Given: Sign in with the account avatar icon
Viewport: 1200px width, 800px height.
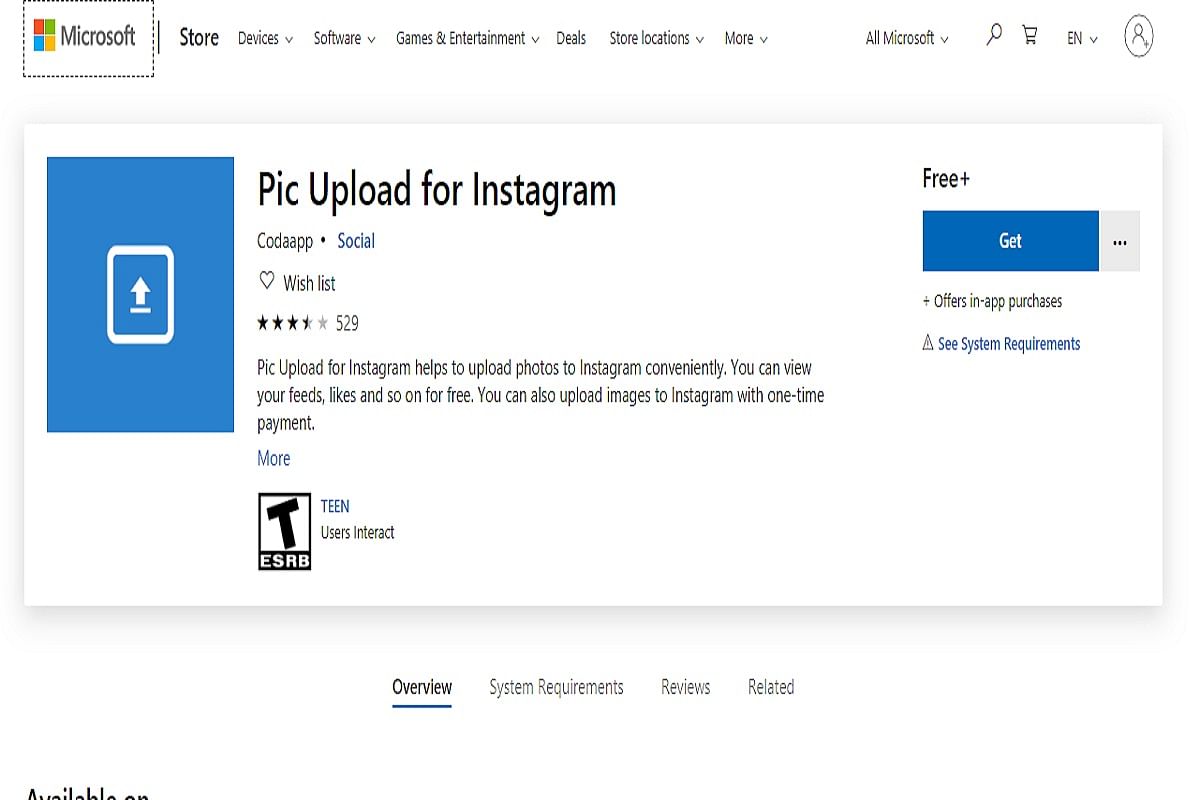Looking at the screenshot, I should pos(1138,36).
